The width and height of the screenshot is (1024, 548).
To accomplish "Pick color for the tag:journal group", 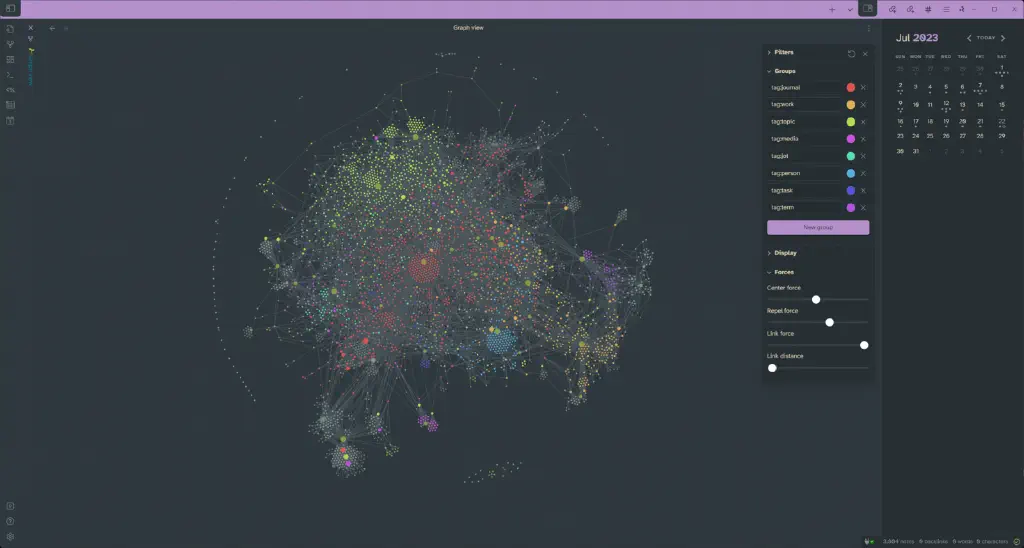I will coord(850,88).
